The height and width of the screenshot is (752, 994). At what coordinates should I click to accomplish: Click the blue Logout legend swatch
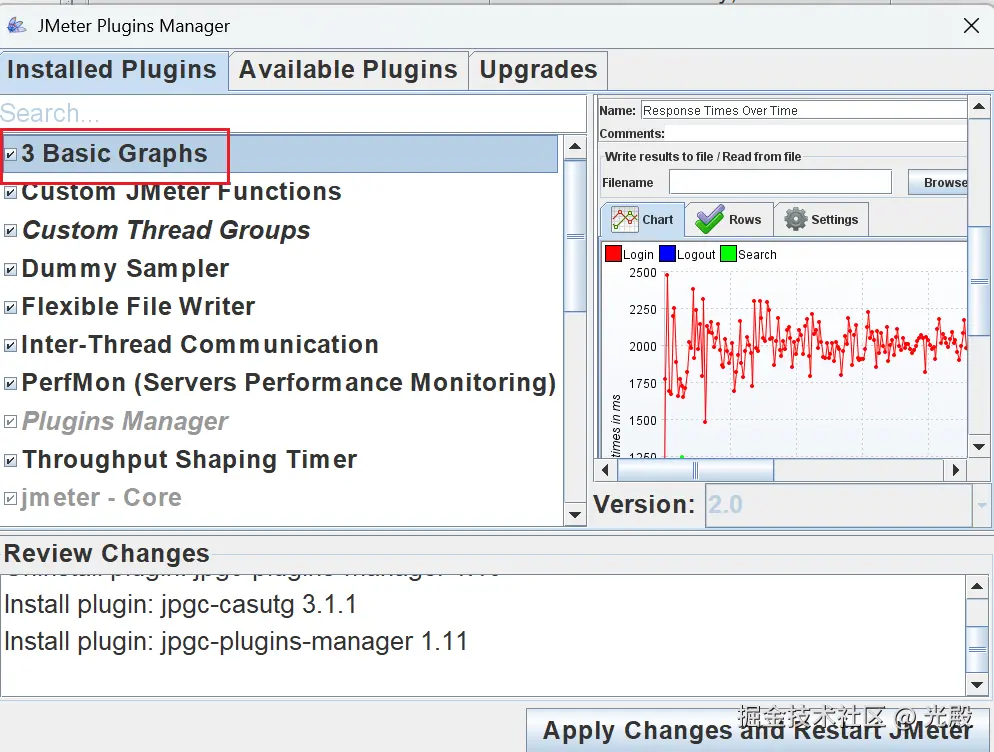668,254
